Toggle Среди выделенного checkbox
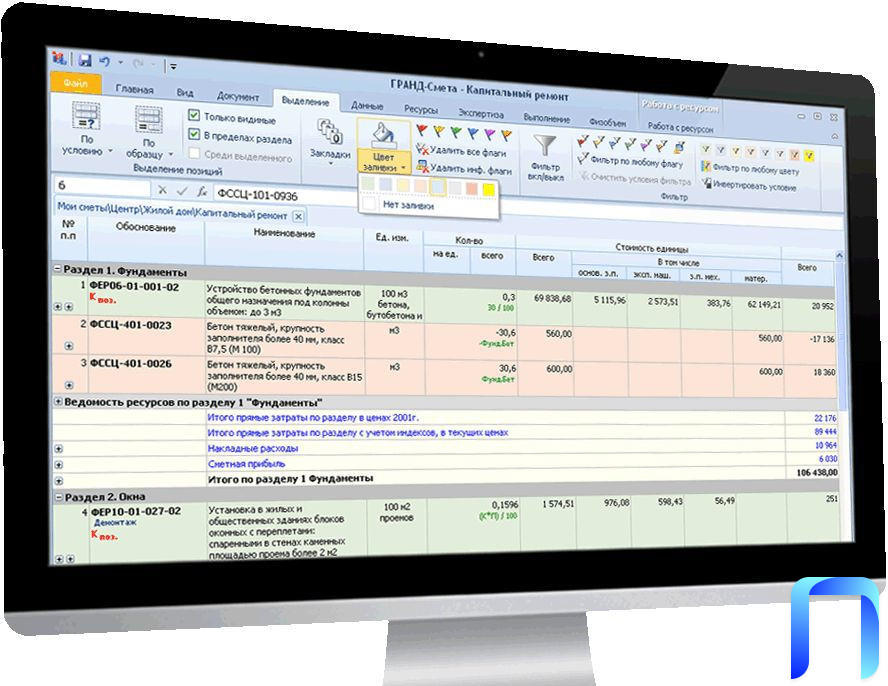The image size is (888, 686). (x=194, y=153)
